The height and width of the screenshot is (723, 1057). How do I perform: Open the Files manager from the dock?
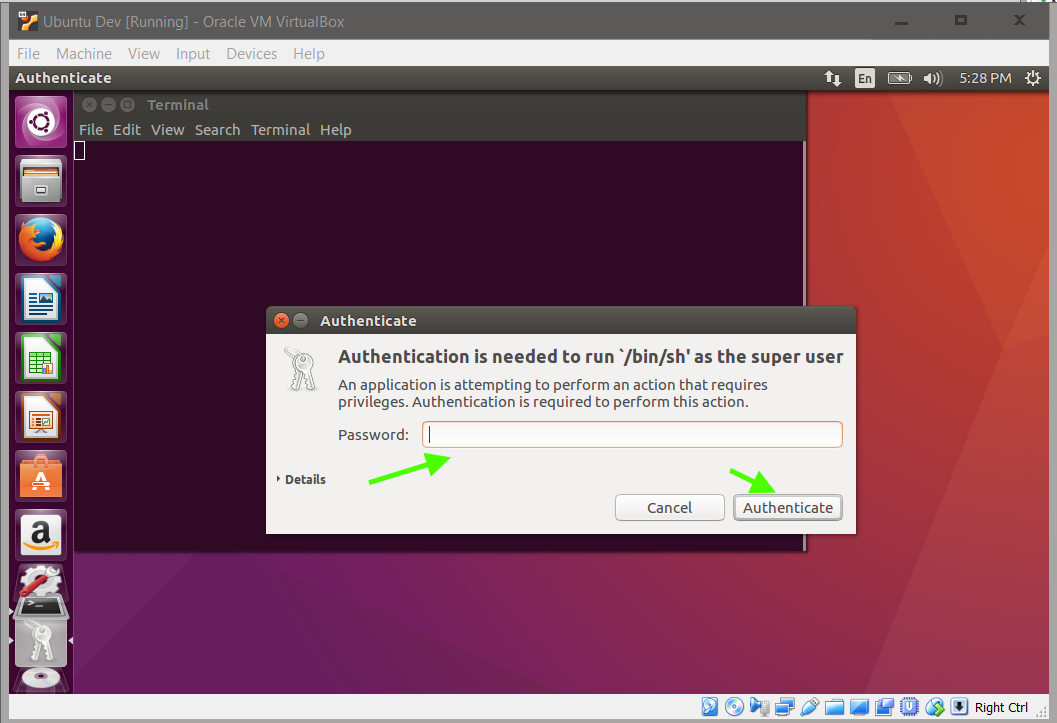tap(41, 181)
